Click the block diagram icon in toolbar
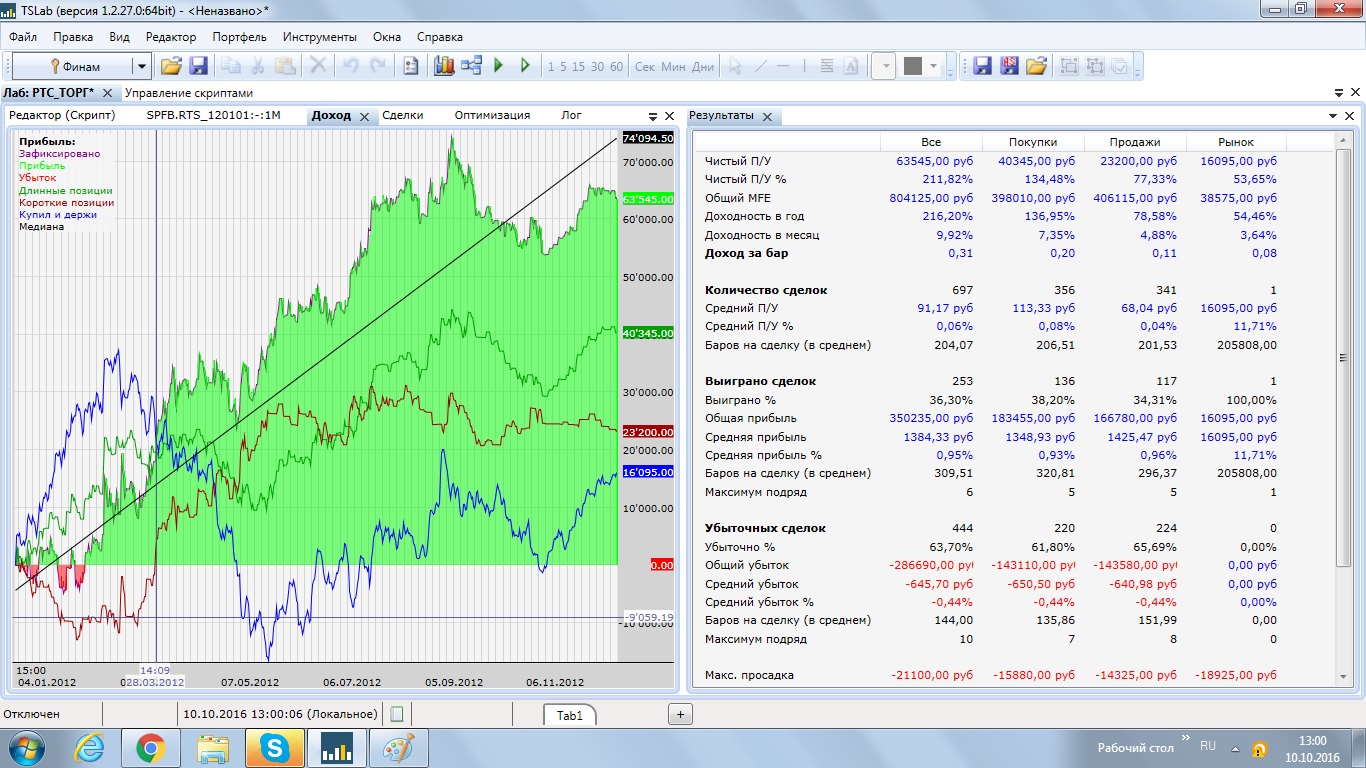Screen dimensions: 1366x768 (471, 66)
